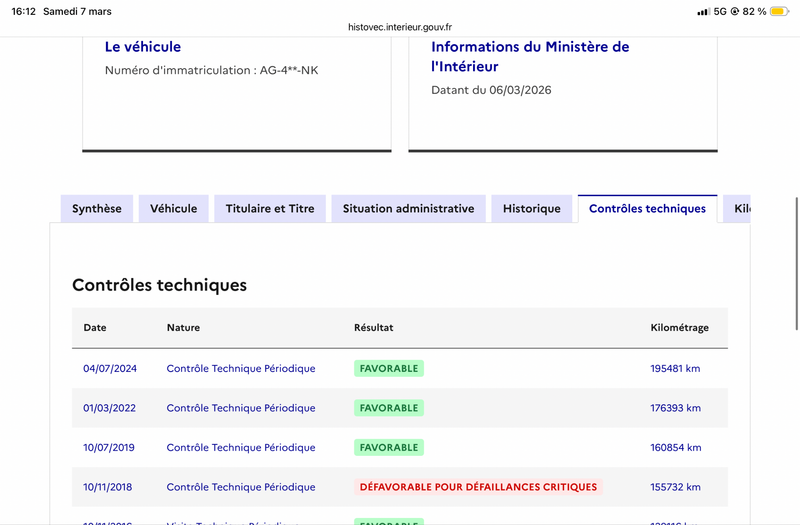This screenshot has width=800, height=525.
Task: Select the Contrôles techniques tab
Action: (x=647, y=209)
